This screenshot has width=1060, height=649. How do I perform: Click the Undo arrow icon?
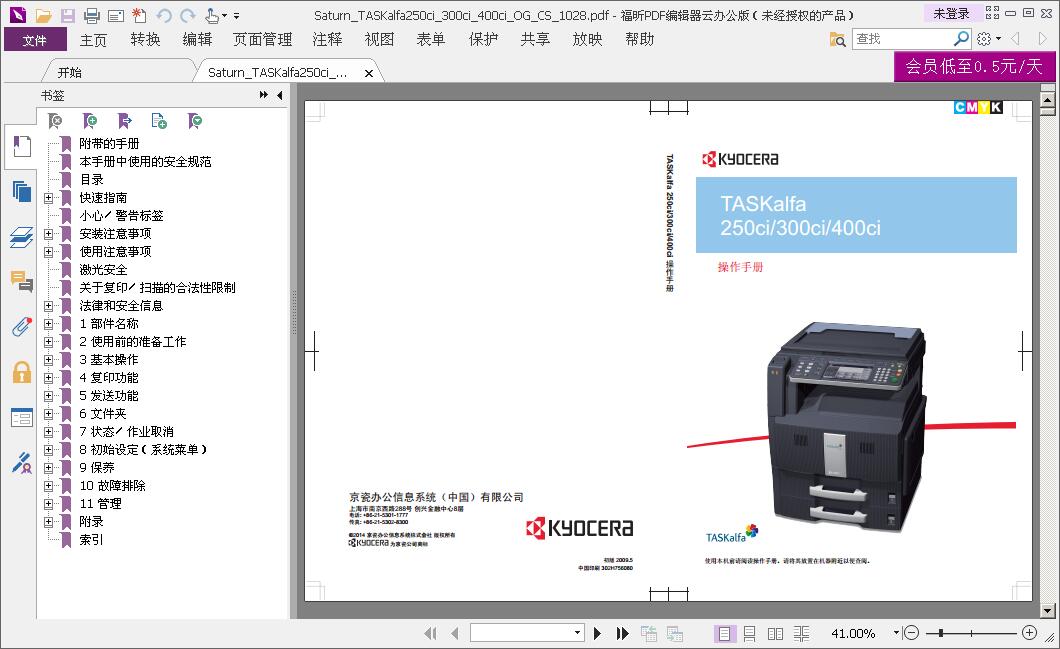pos(164,15)
